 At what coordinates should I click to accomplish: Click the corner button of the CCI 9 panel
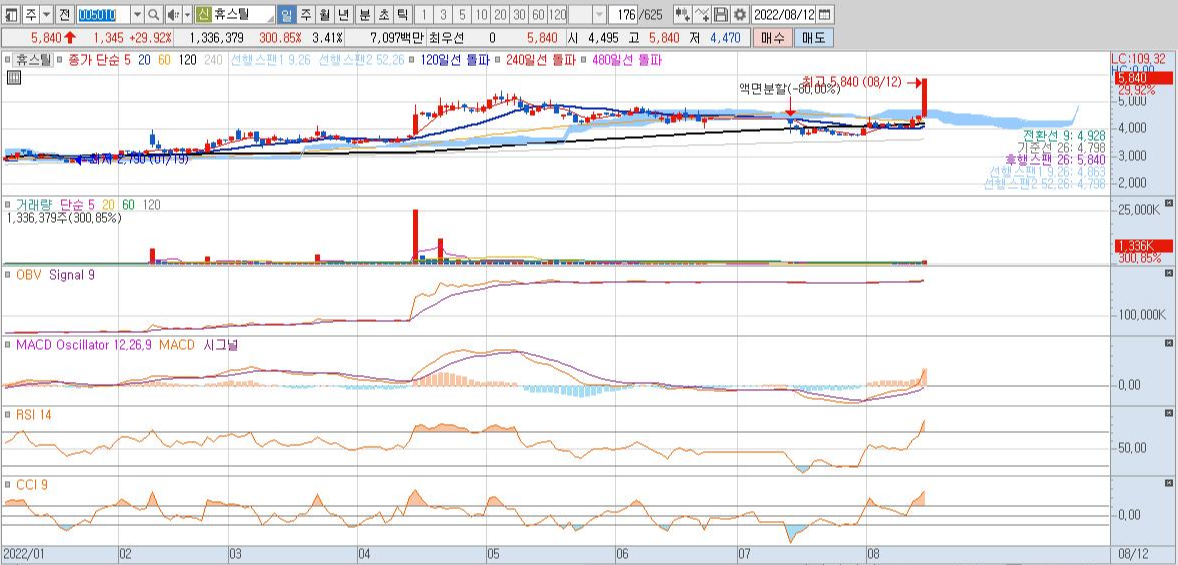click(x=1168, y=483)
